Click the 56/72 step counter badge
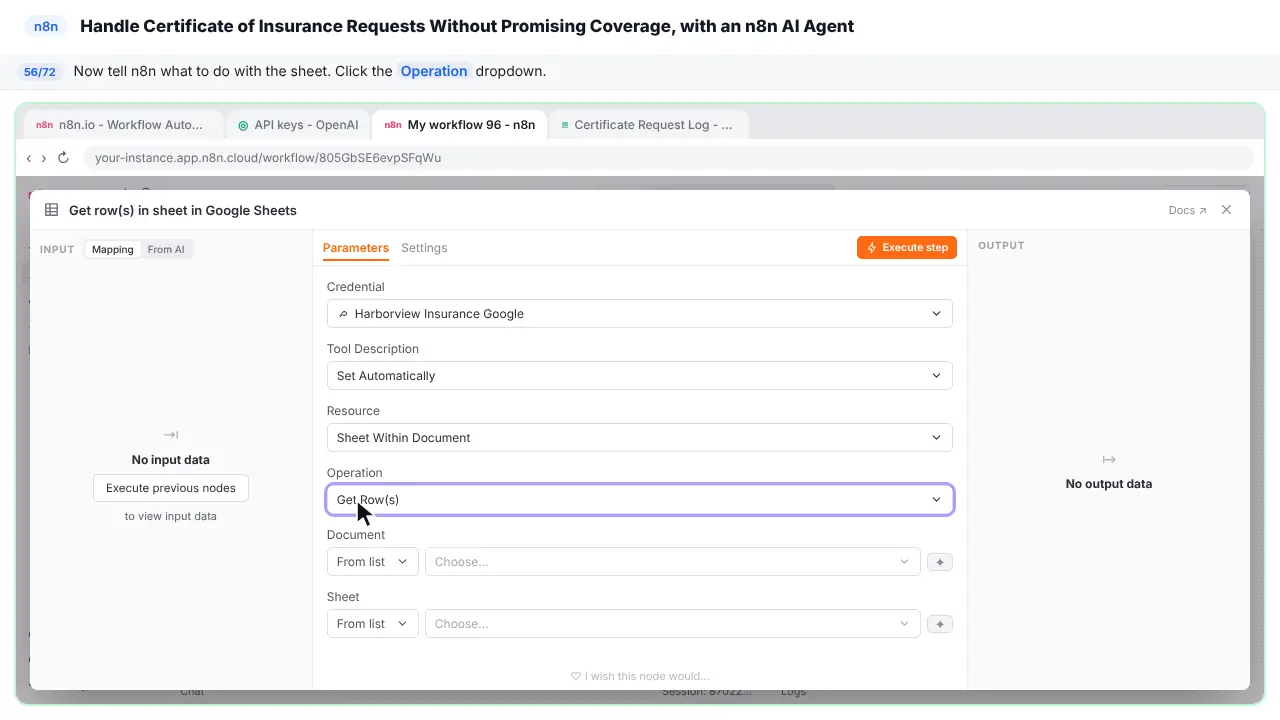This screenshot has width=1280, height=720. pyautogui.click(x=40, y=72)
